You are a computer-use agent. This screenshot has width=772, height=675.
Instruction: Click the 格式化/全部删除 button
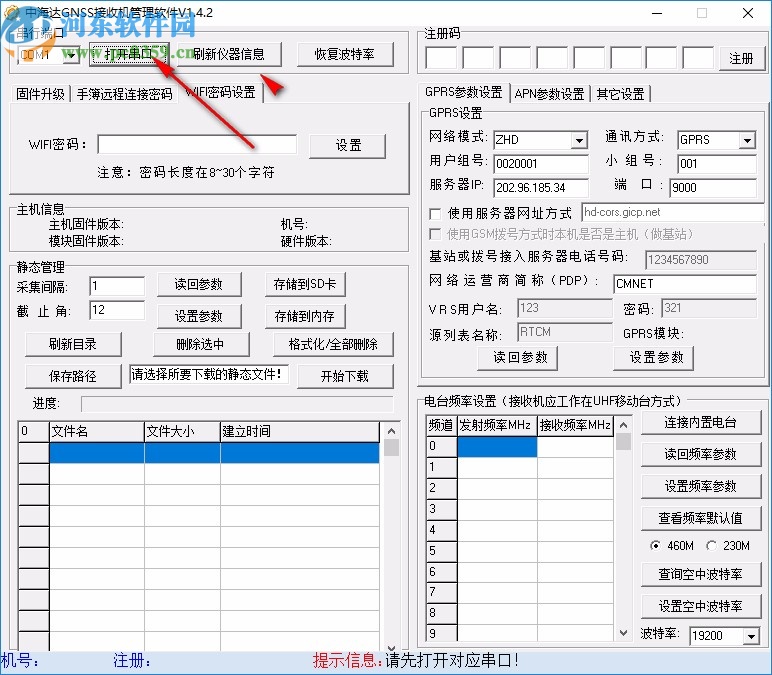(333, 344)
